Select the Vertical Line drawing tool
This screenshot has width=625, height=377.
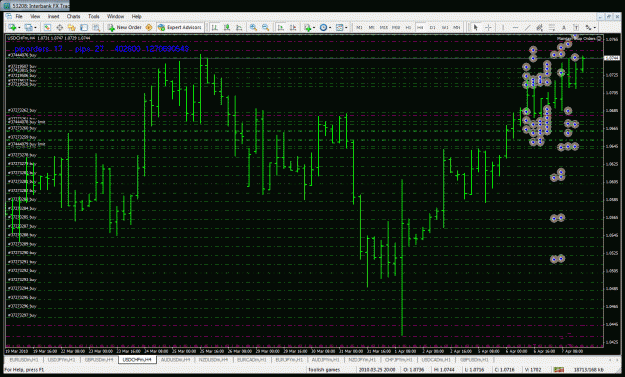[503, 27]
